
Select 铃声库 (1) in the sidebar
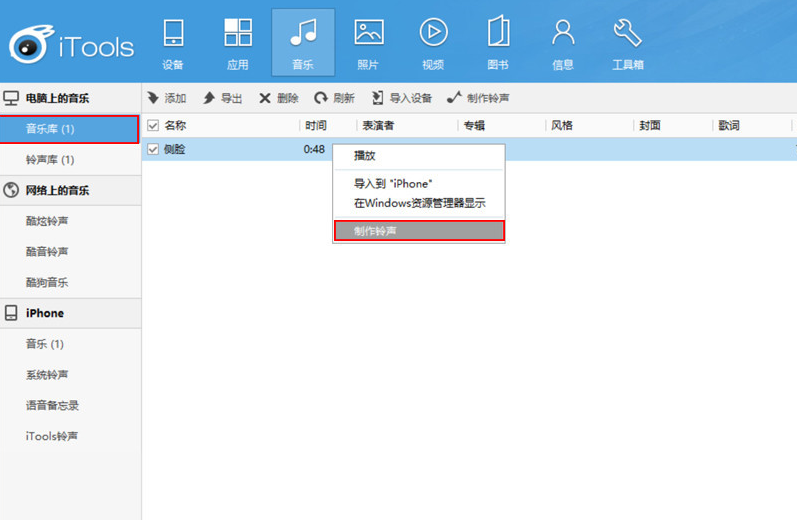50,160
